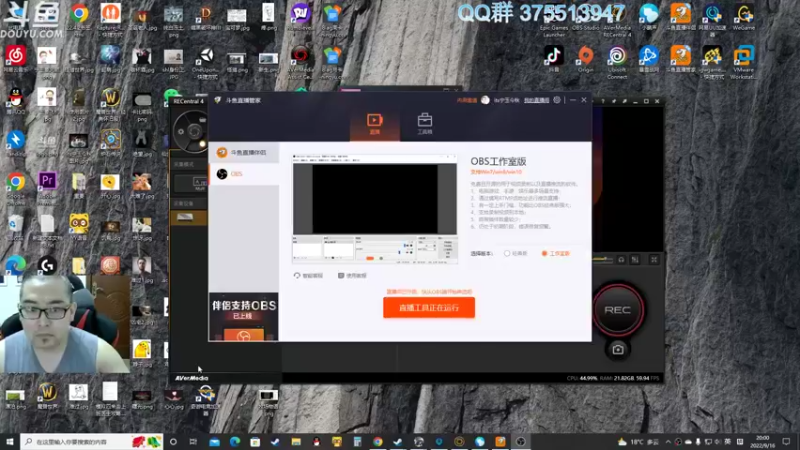Click the red REC button in RECentral
Viewport: 800px width, 450px height.
617,310
